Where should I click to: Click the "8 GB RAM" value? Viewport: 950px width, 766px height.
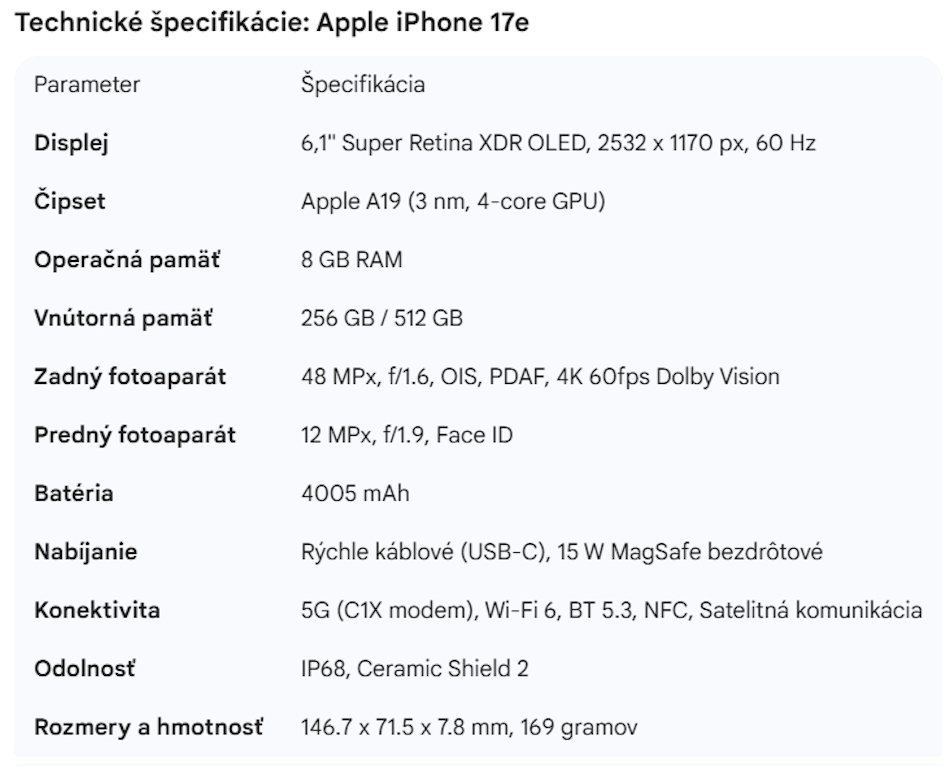coord(351,260)
